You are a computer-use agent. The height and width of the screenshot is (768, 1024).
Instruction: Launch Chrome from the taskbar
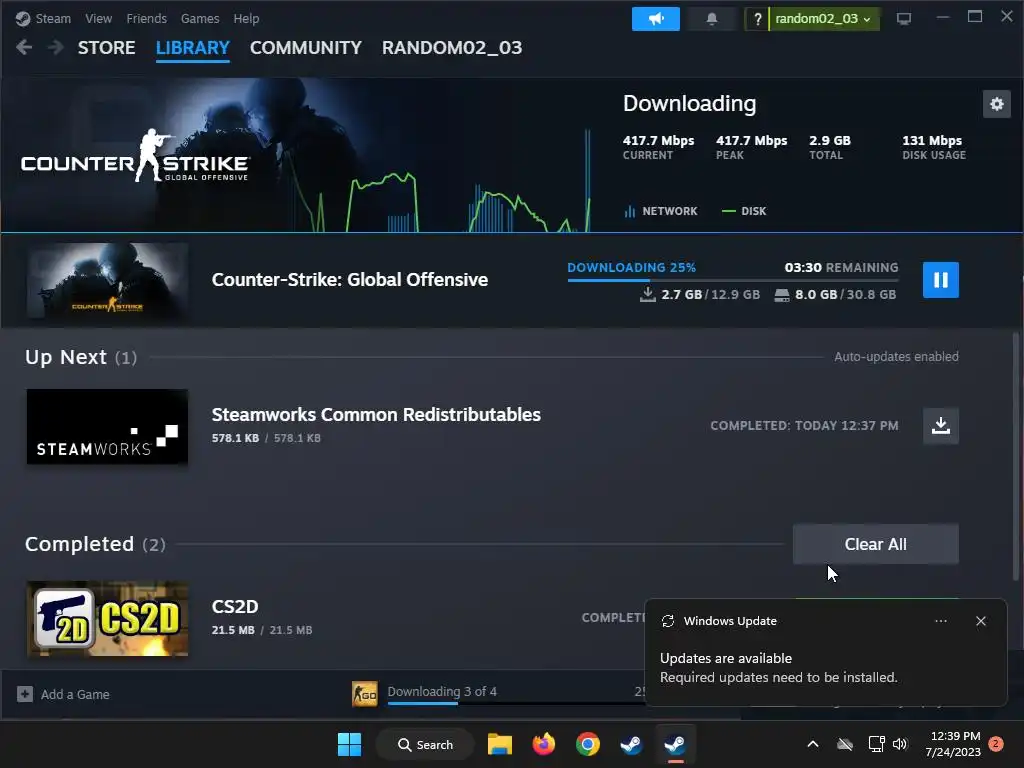[588, 744]
